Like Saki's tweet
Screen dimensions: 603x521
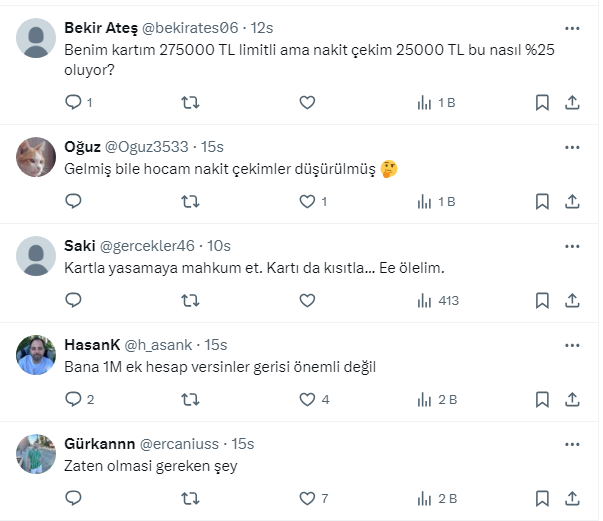[x=307, y=300]
